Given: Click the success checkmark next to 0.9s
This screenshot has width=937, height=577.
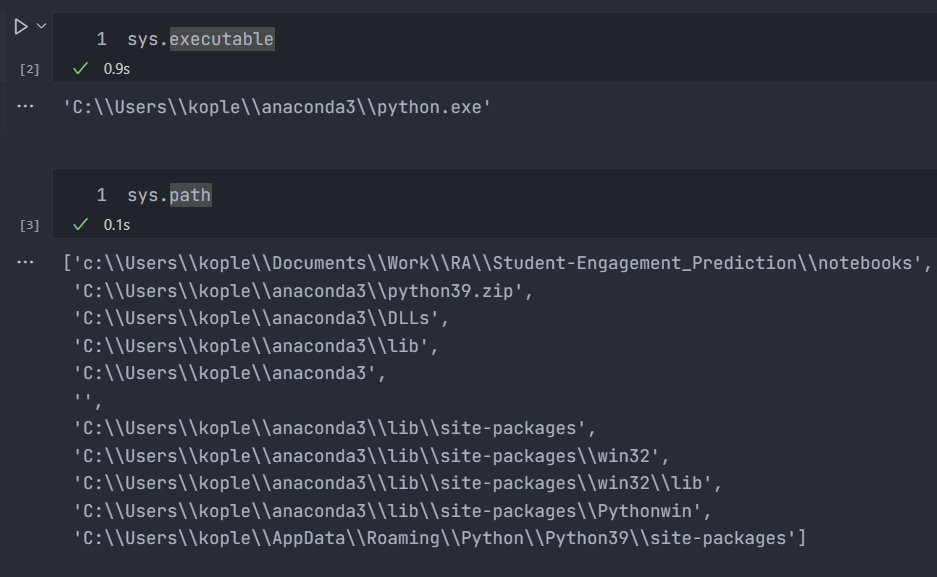Looking at the screenshot, I should pyautogui.click(x=81, y=69).
